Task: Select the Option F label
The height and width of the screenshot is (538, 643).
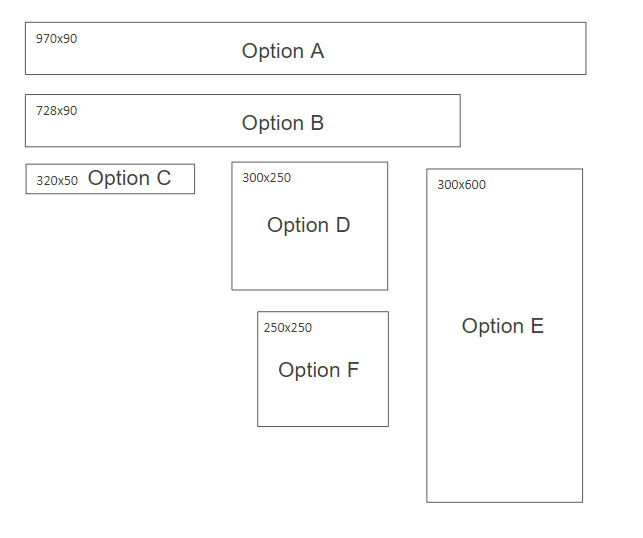Action: pyautogui.click(x=318, y=370)
